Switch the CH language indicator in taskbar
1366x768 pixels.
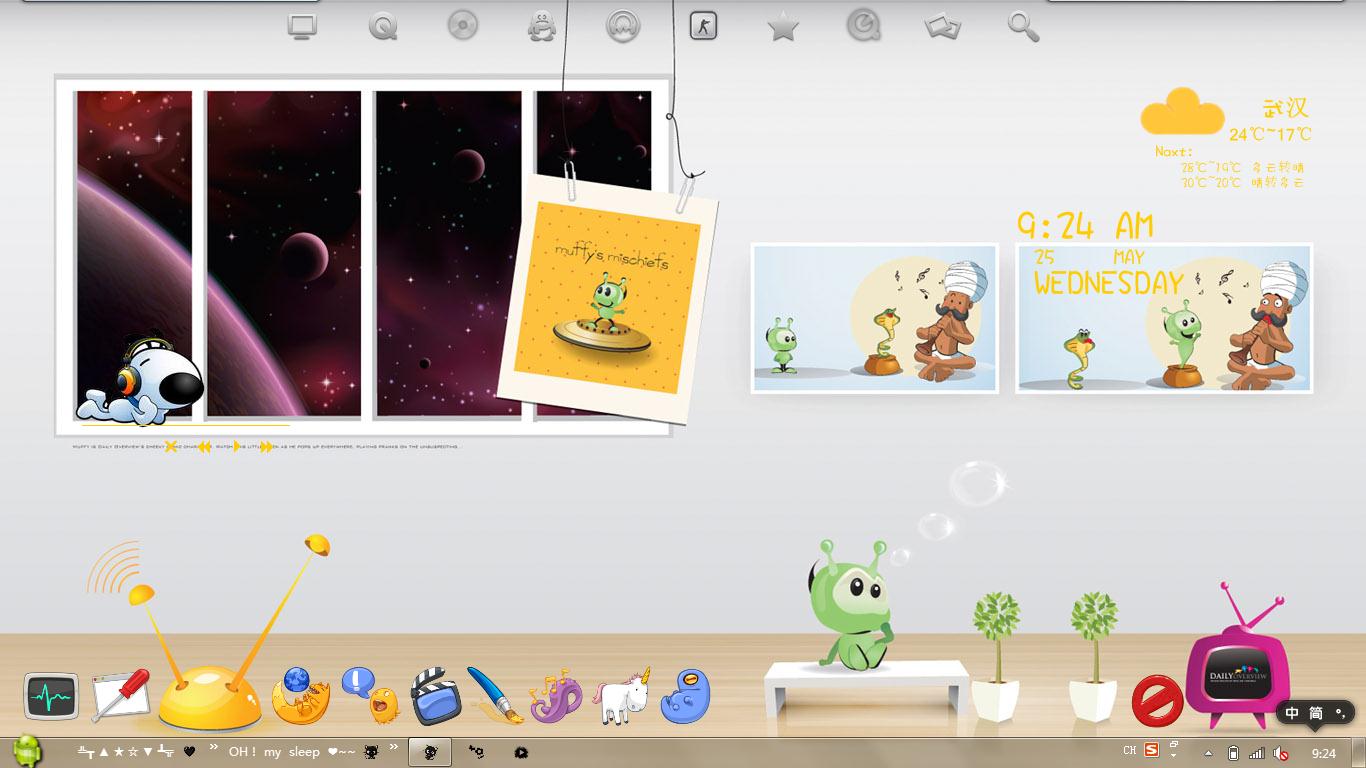(x=1130, y=750)
